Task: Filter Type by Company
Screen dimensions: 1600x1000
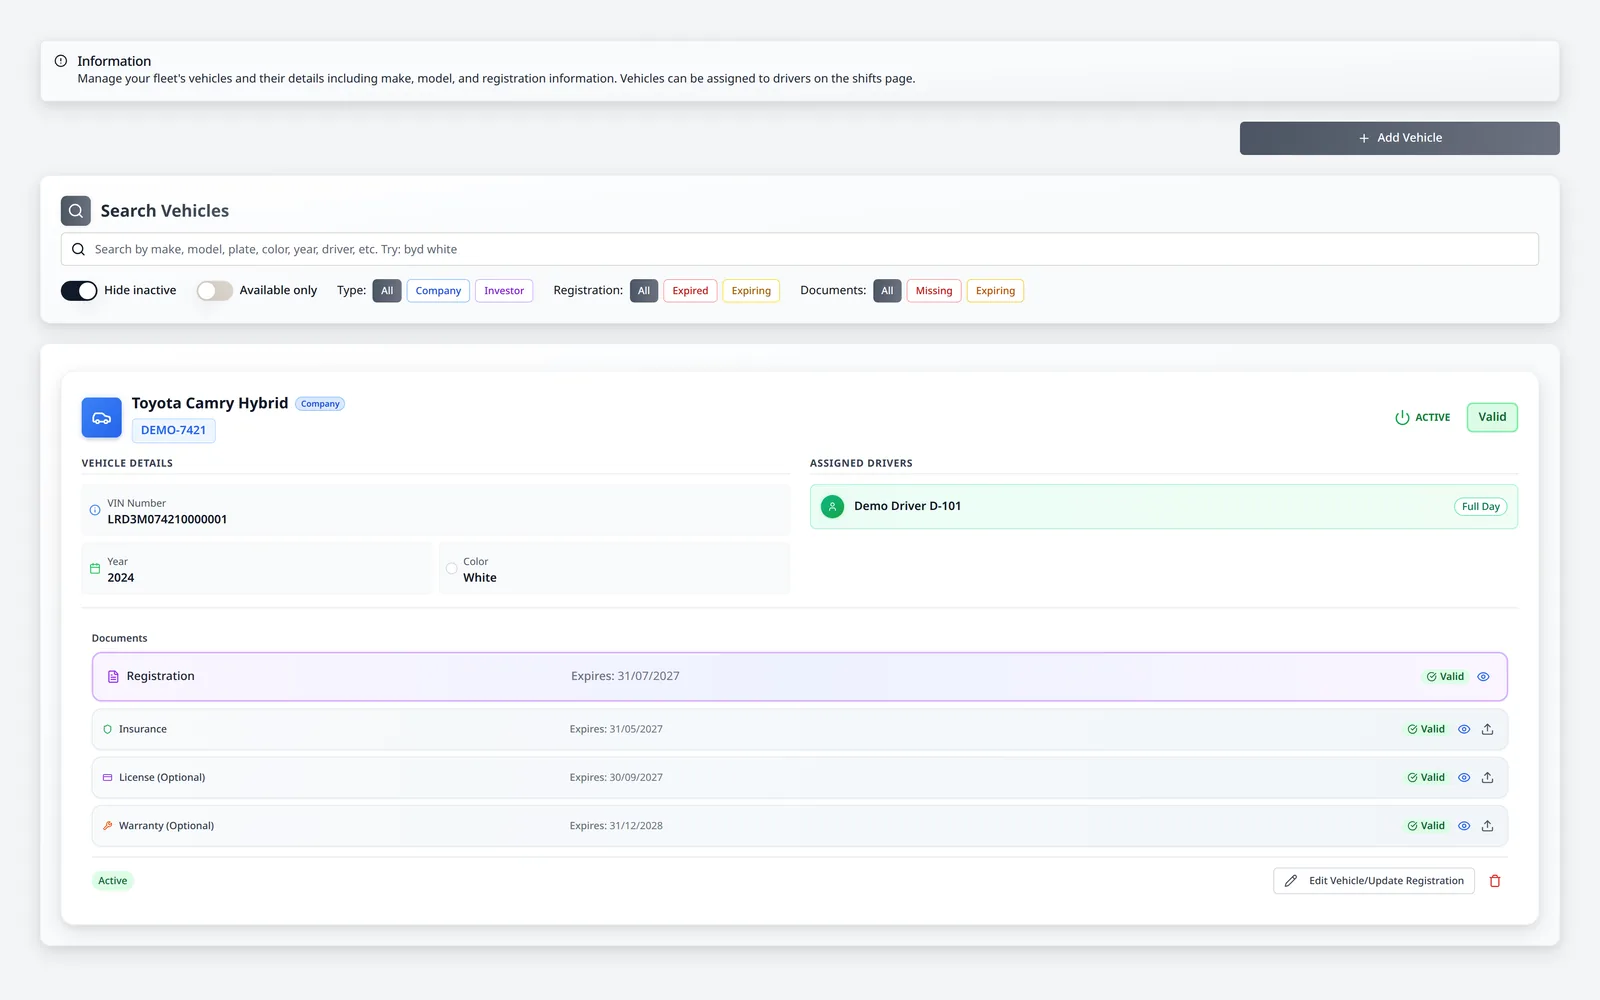Action: (x=438, y=291)
